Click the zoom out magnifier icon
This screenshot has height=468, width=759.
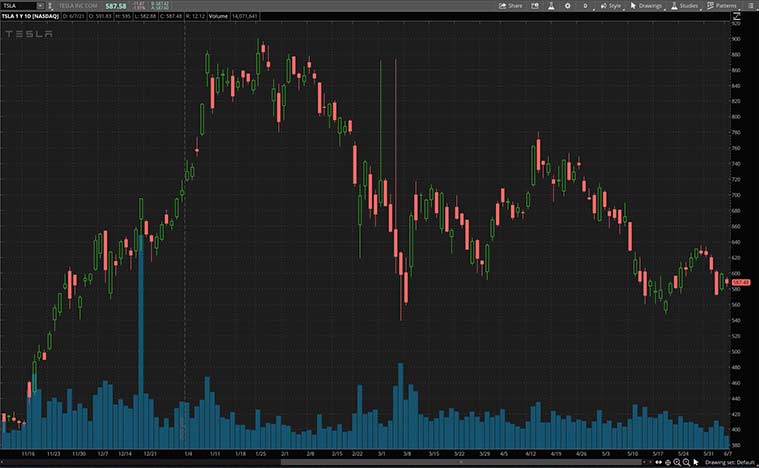pyautogui.click(x=686, y=462)
